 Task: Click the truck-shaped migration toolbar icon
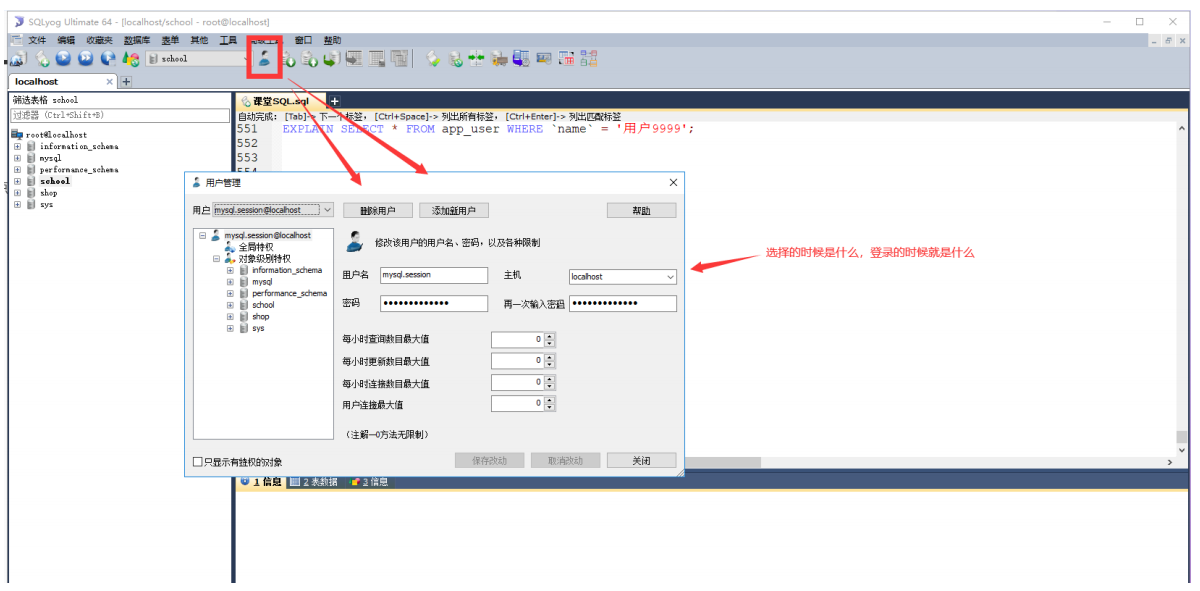(x=499, y=59)
